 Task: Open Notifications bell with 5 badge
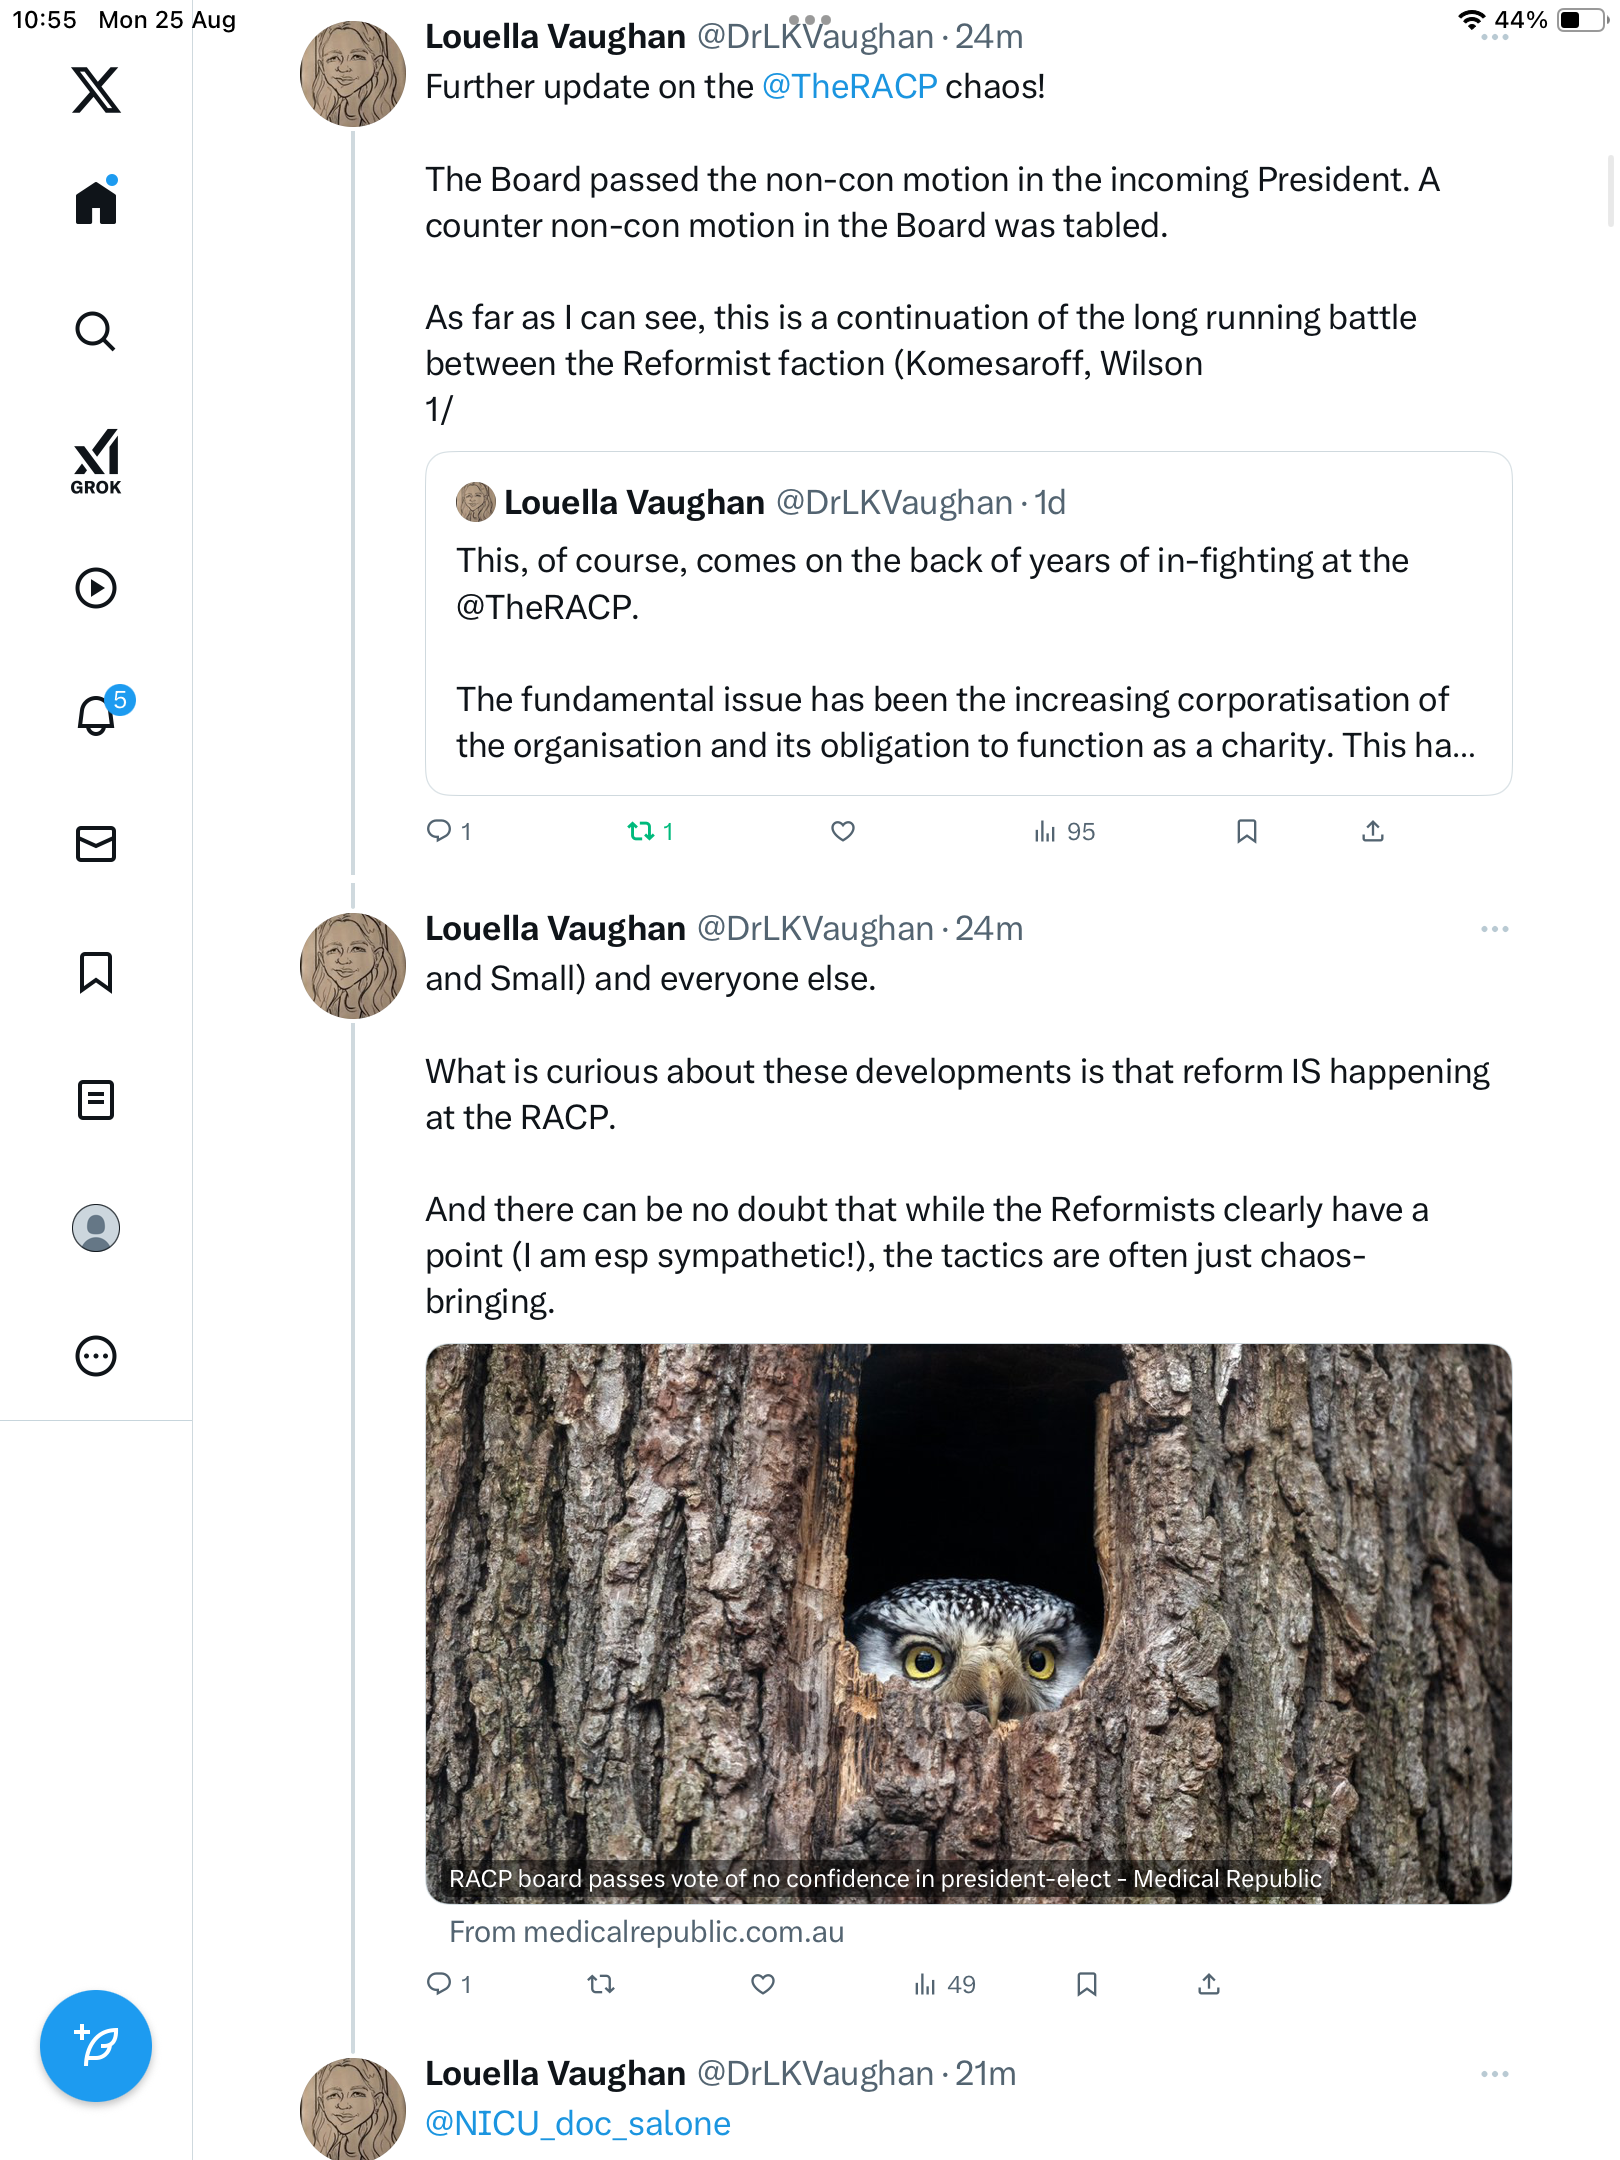coord(98,715)
